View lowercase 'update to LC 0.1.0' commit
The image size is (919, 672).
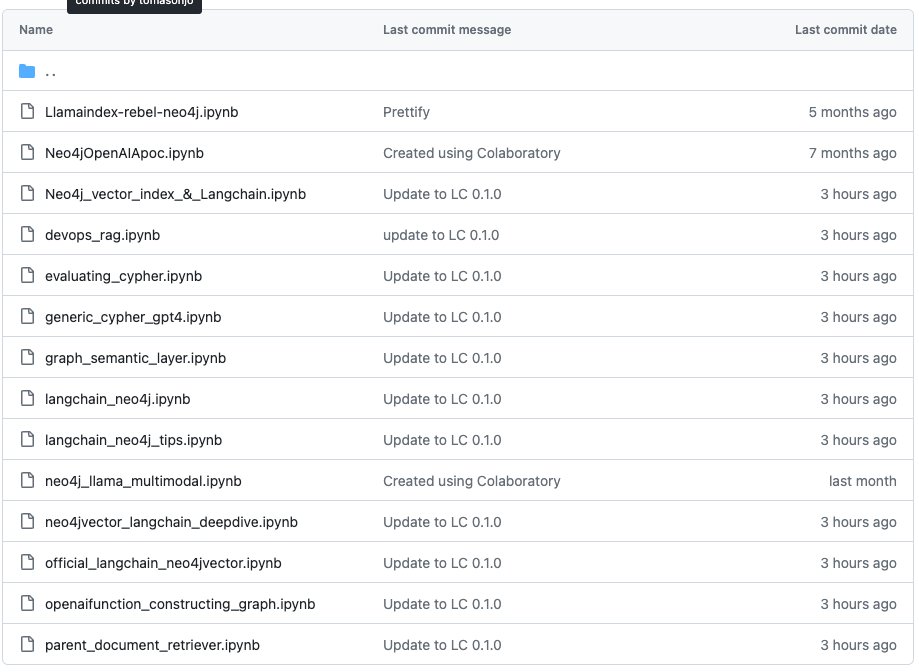(x=441, y=235)
